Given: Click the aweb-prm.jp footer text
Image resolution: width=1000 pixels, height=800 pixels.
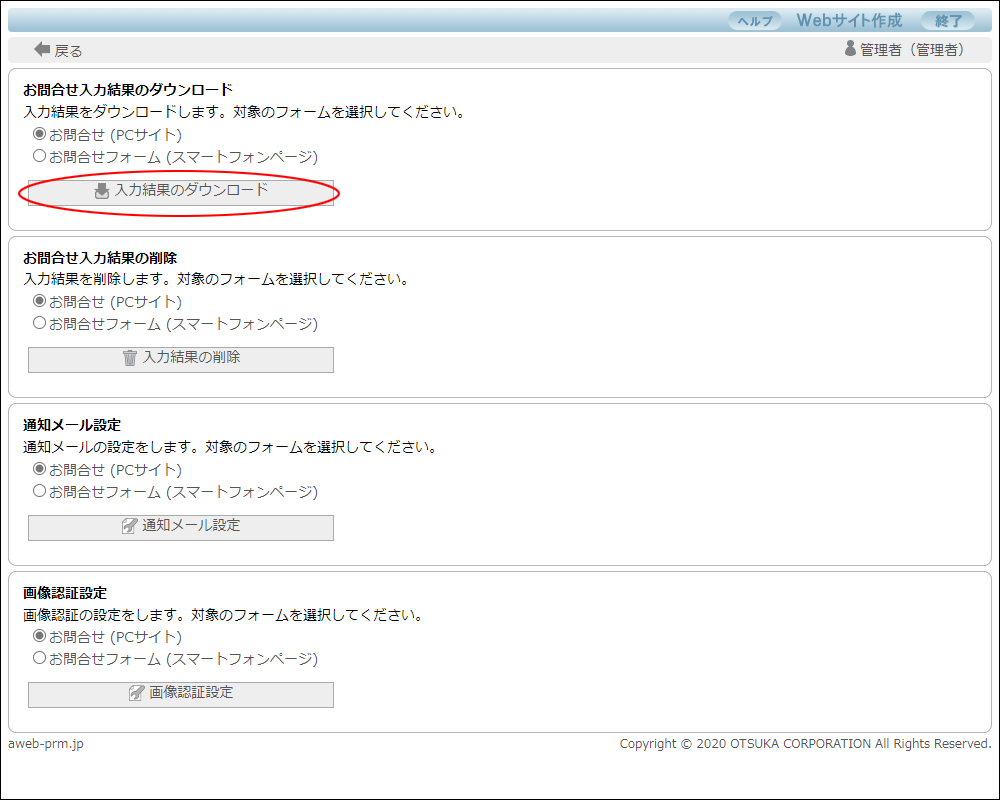Looking at the screenshot, I should coord(46,744).
